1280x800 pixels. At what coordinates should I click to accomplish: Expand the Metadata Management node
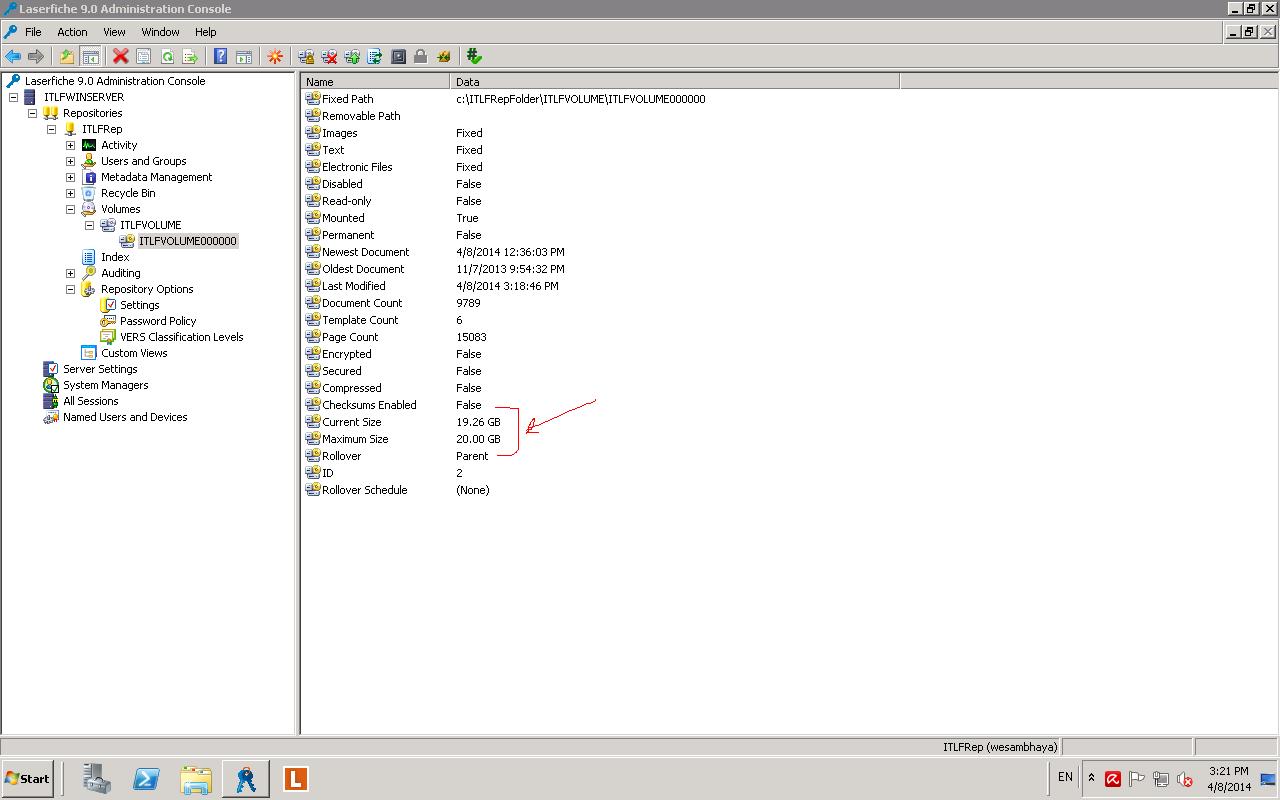(70, 177)
